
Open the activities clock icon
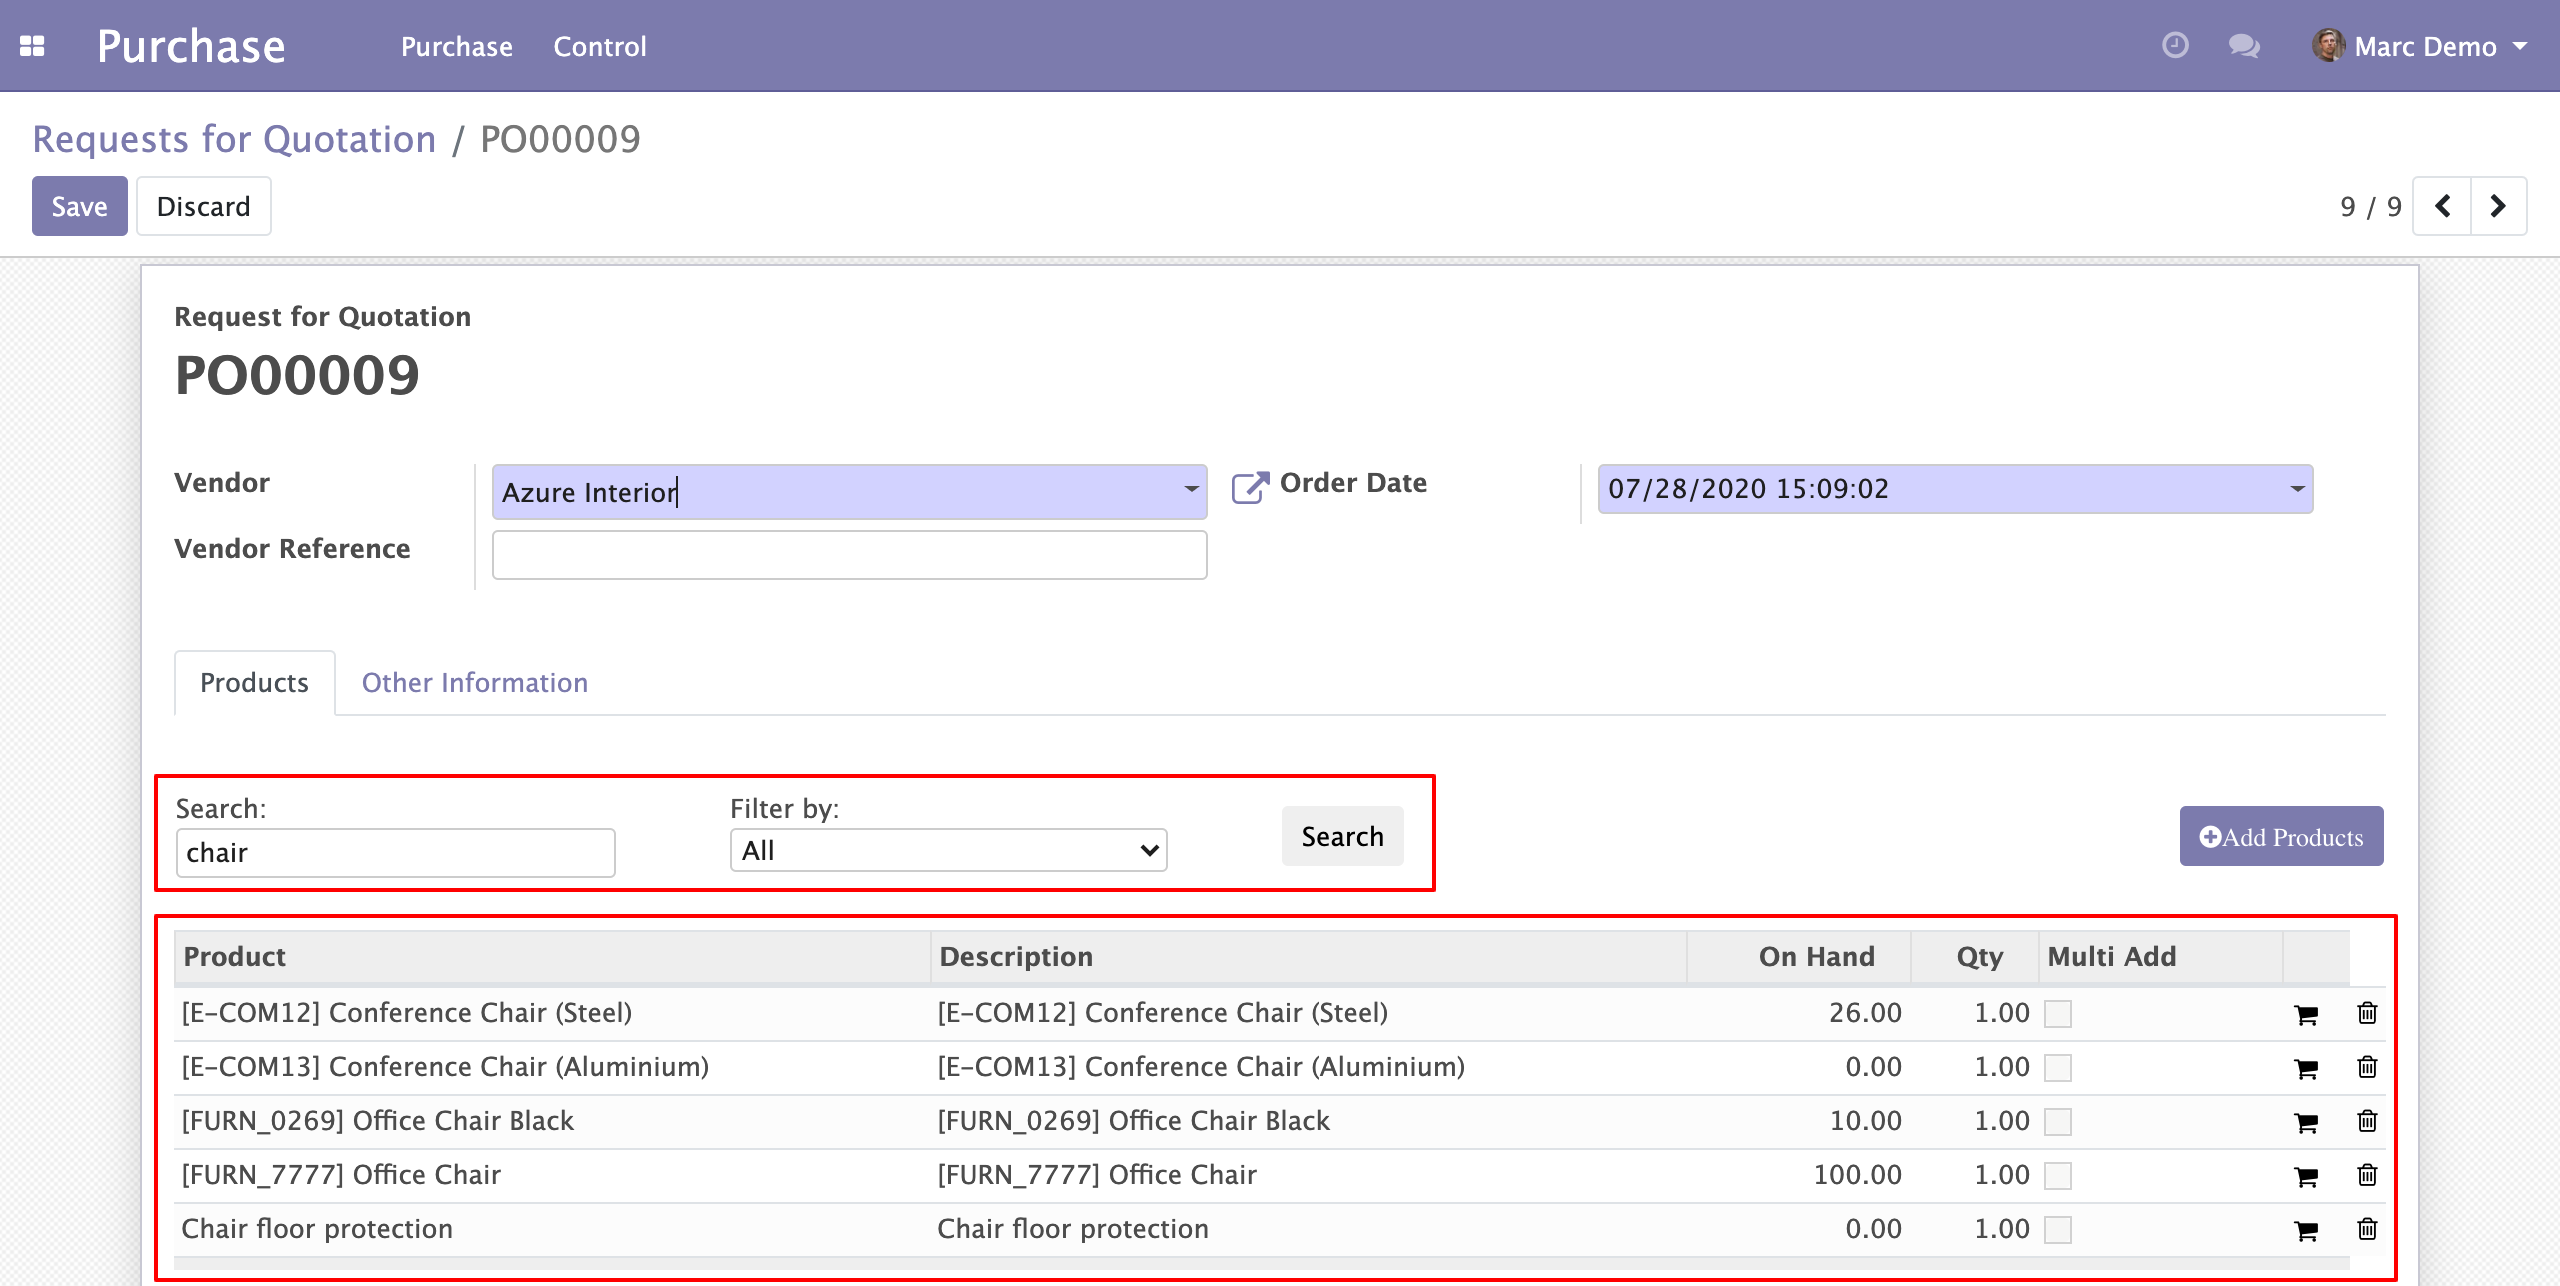(x=2175, y=46)
